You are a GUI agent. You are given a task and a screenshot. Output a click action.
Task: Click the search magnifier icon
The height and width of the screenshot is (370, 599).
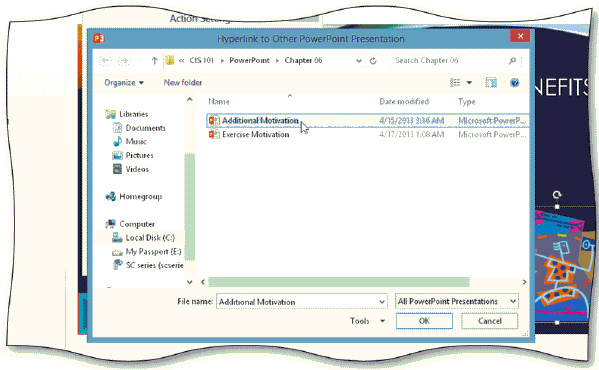click(x=512, y=60)
